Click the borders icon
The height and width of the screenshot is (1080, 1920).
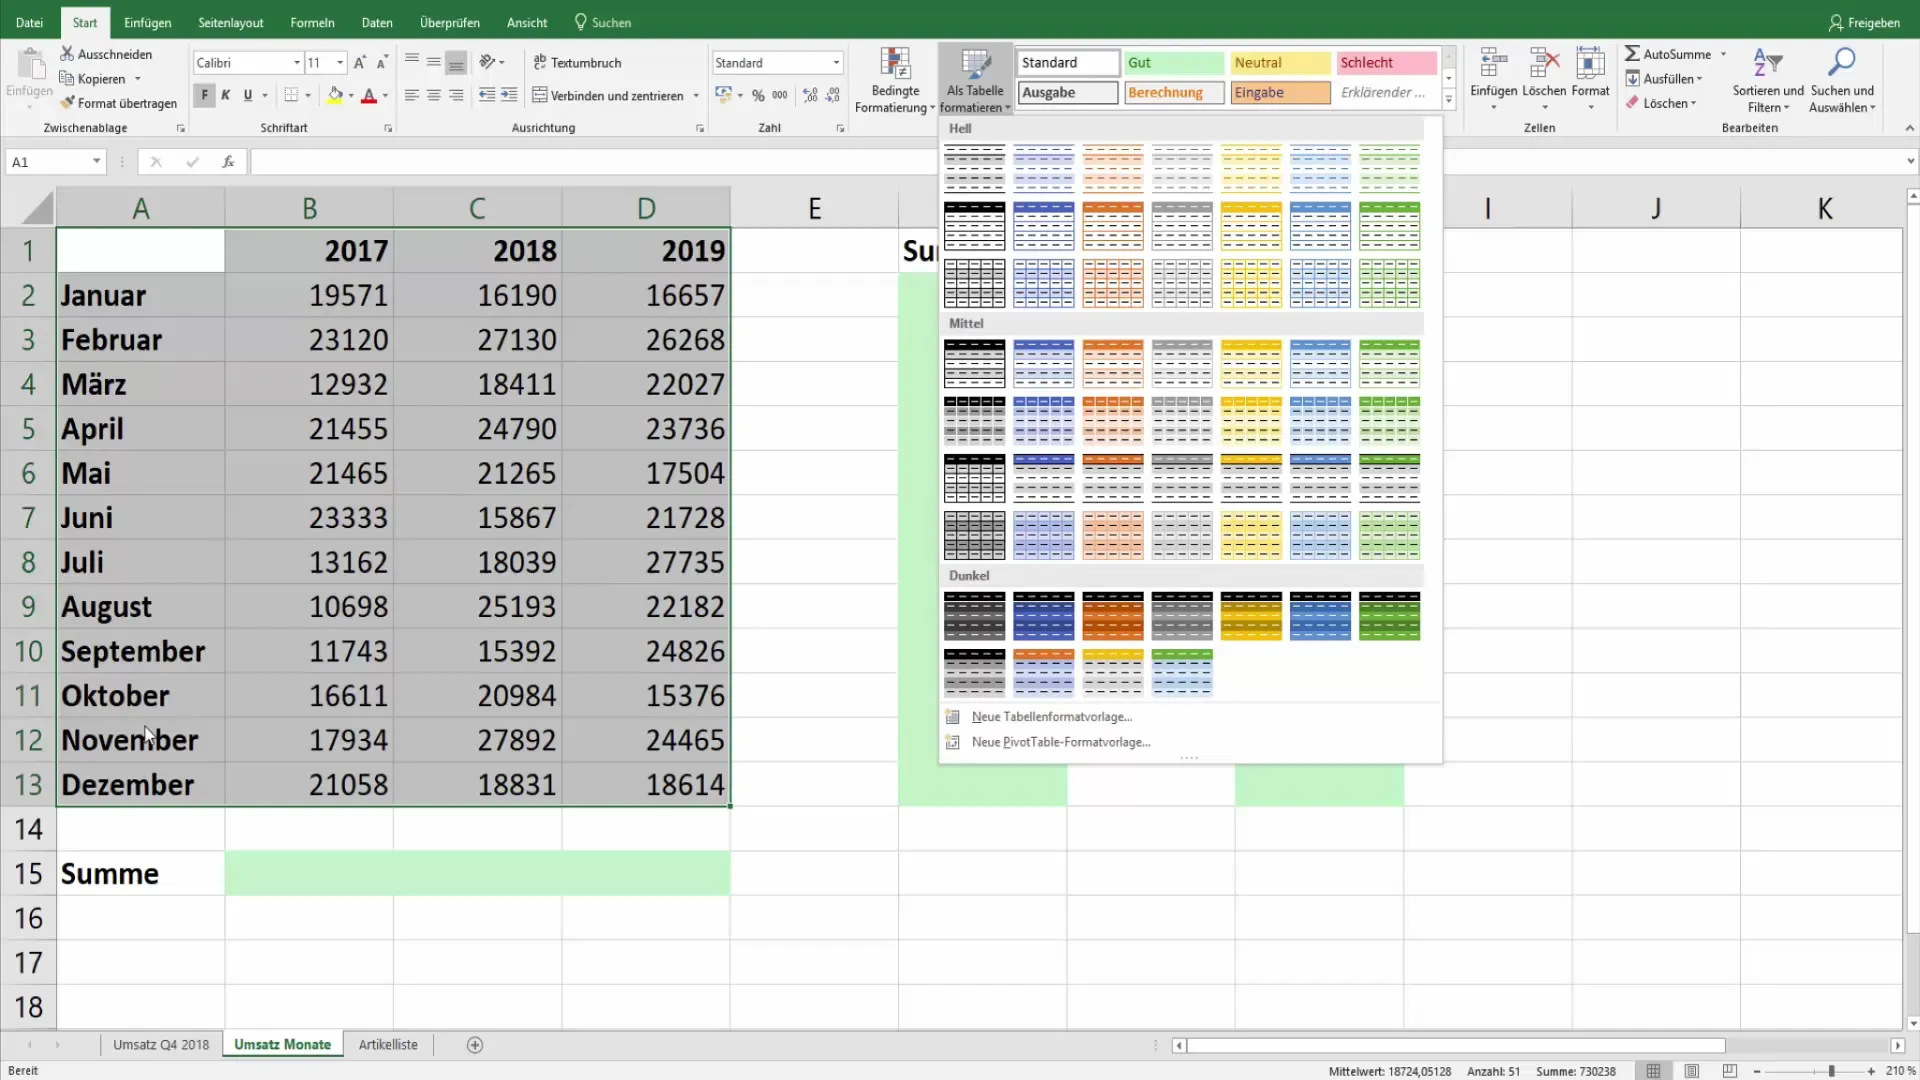coord(291,96)
